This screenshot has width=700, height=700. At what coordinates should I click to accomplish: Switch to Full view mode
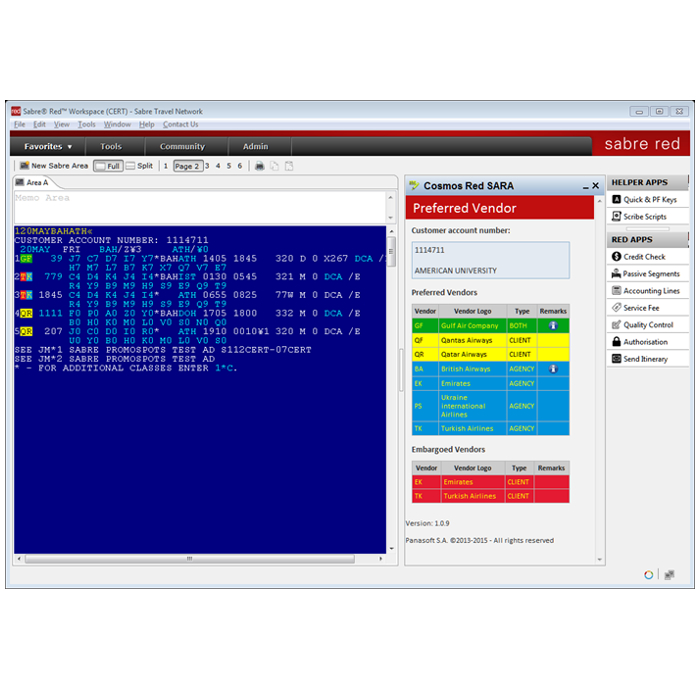(108, 166)
